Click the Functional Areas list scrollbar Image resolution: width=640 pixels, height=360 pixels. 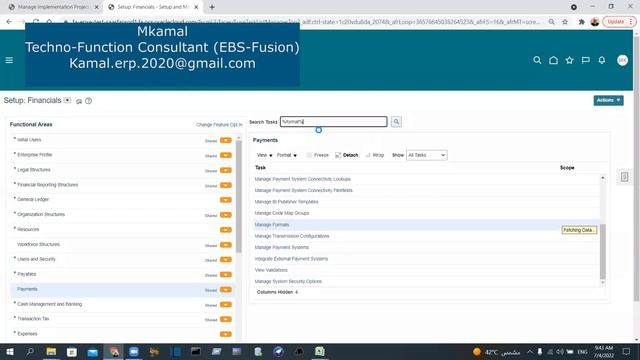click(x=239, y=196)
